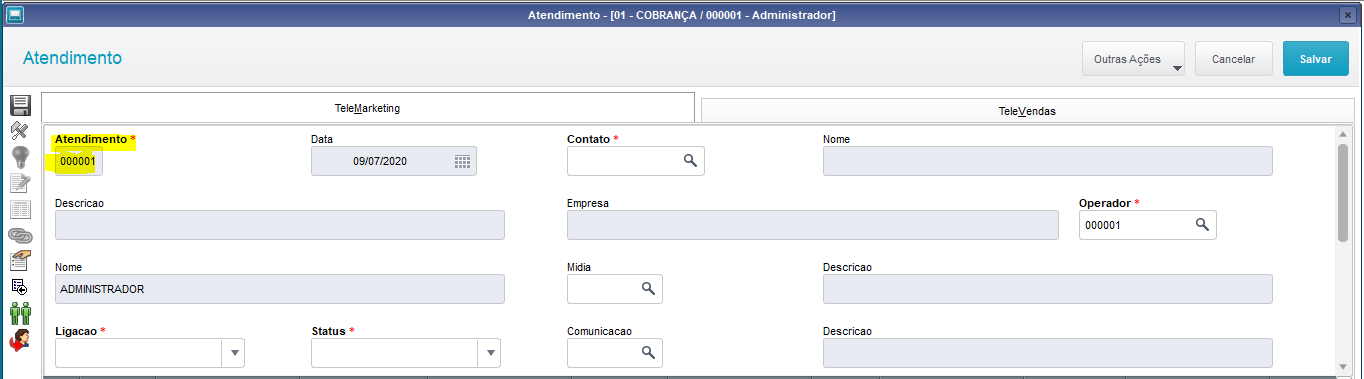Click the scrollbar up arrow
The height and width of the screenshot is (379, 1364).
coord(1342,134)
